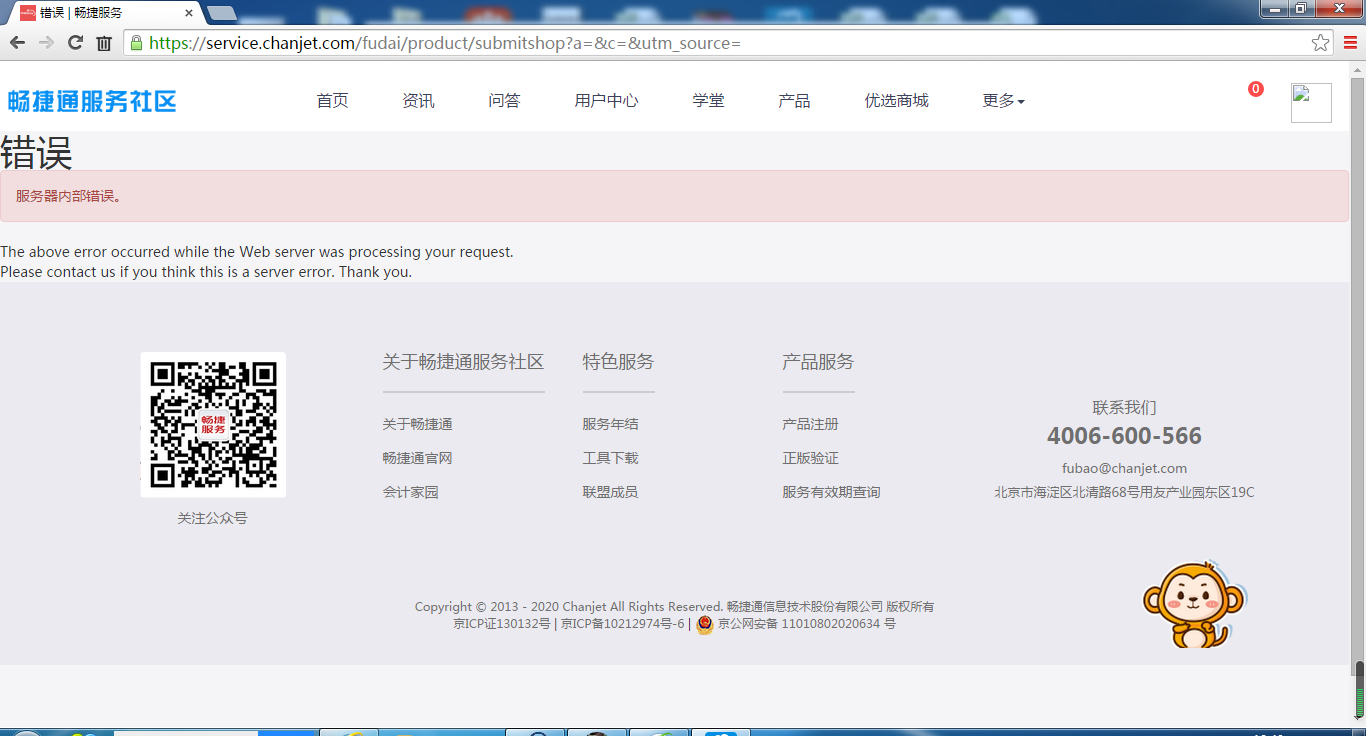This screenshot has width=1366, height=736.
Task: Open the 首页 nav item
Action: click(x=333, y=101)
